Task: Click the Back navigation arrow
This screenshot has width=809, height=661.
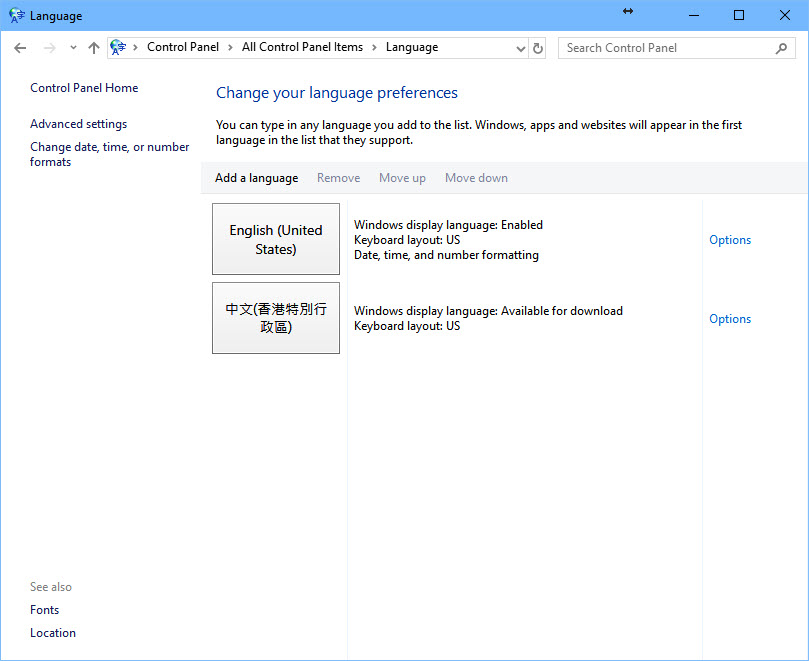Action: [x=20, y=48]
